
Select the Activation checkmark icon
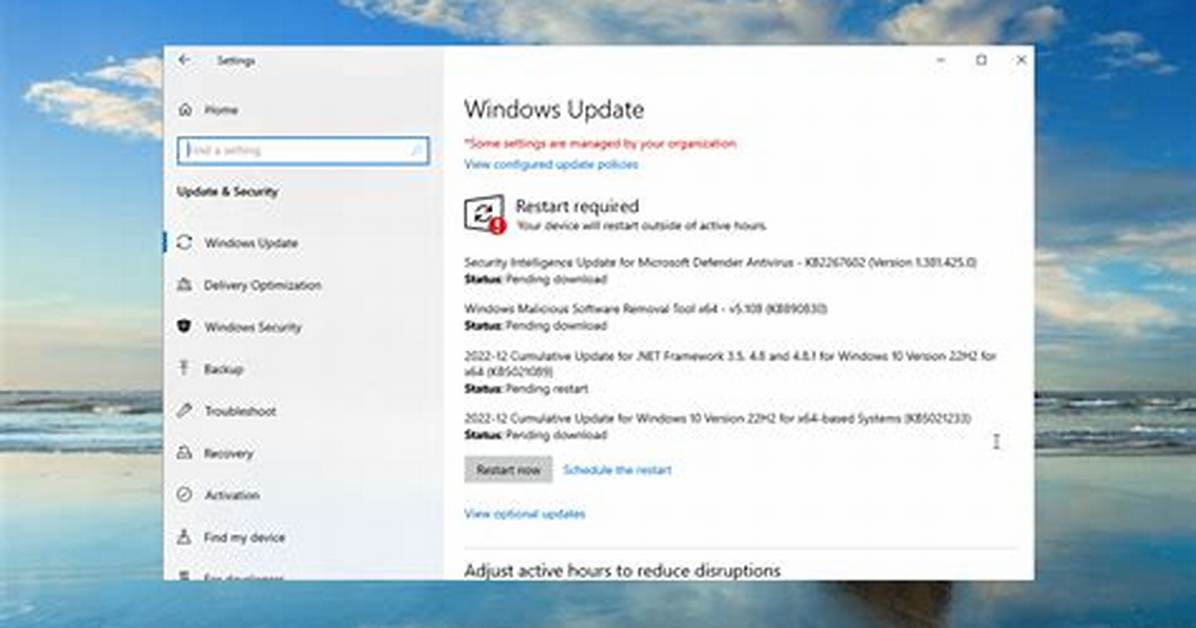tap(185, 494)
